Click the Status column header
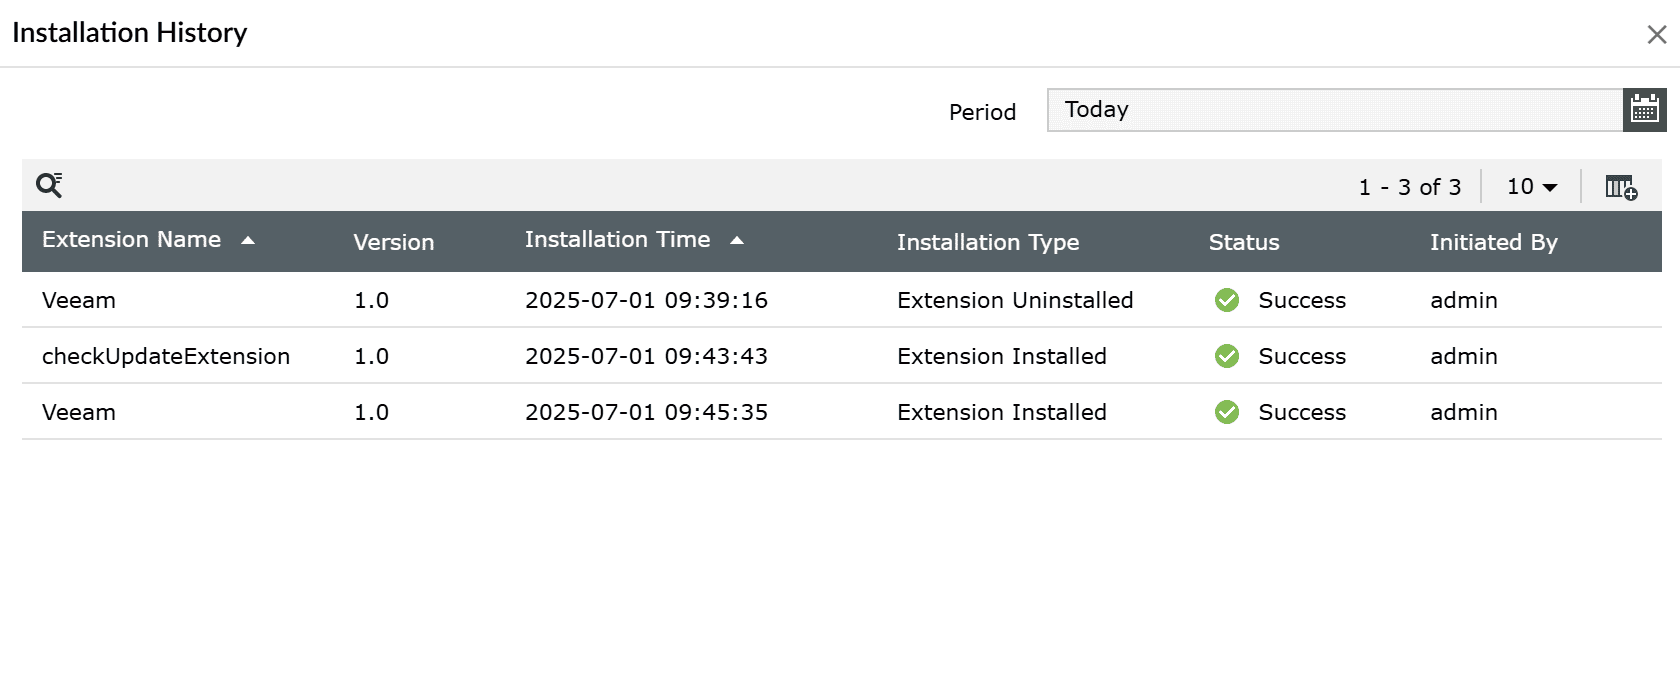Screen dimensions: 1680x693 [x=1243, y=242]
